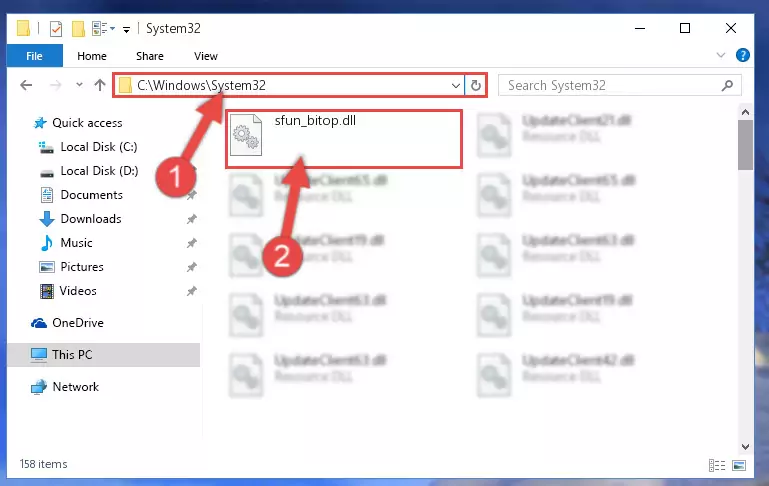Click the vertical scrollbar thumb
Screen dimensions: 769x486
point(745,145)
